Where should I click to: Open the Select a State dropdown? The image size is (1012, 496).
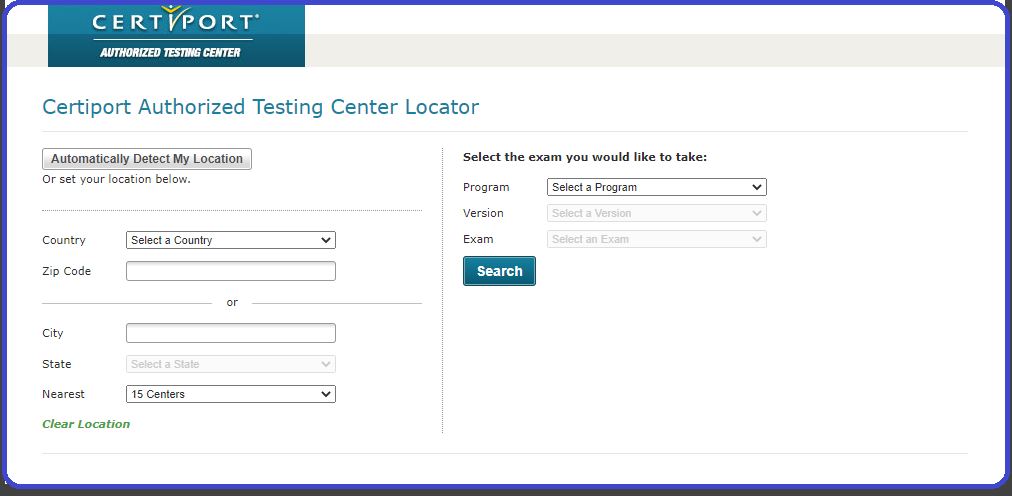(x=231, y=364)
